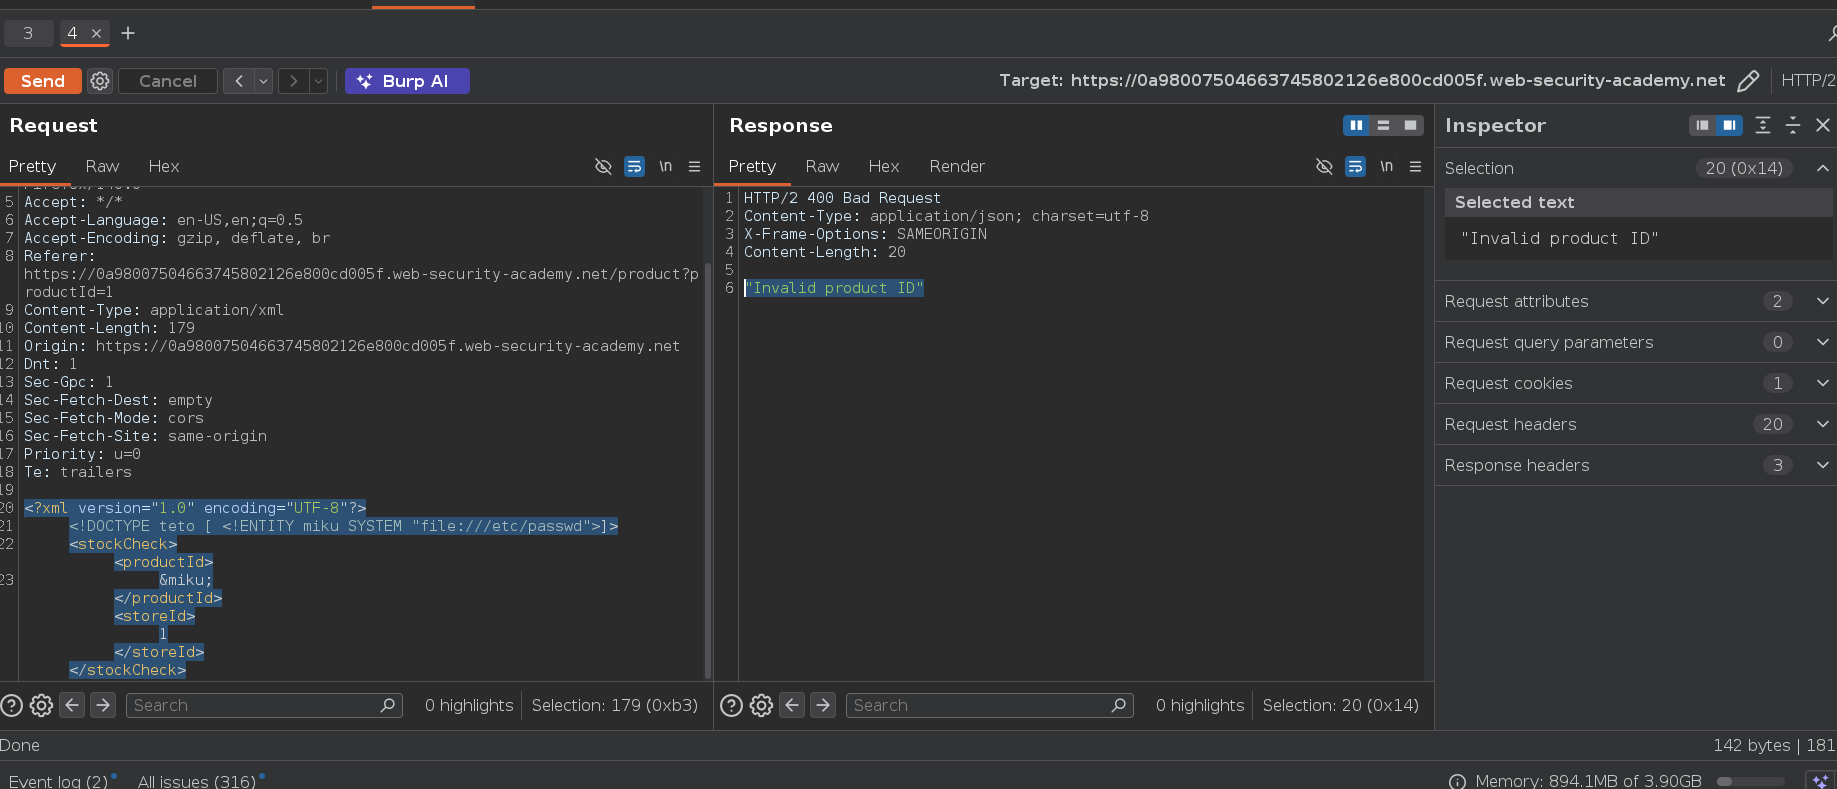
Task: Open help for the Response search bar
Action: pos(732,705)
